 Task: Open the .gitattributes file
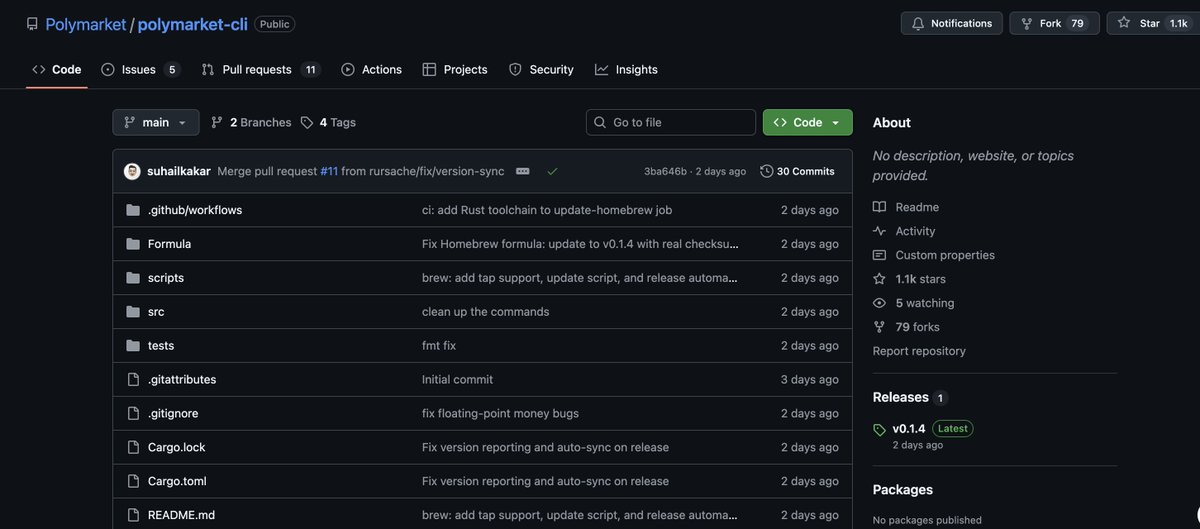[x=182, y=380]
